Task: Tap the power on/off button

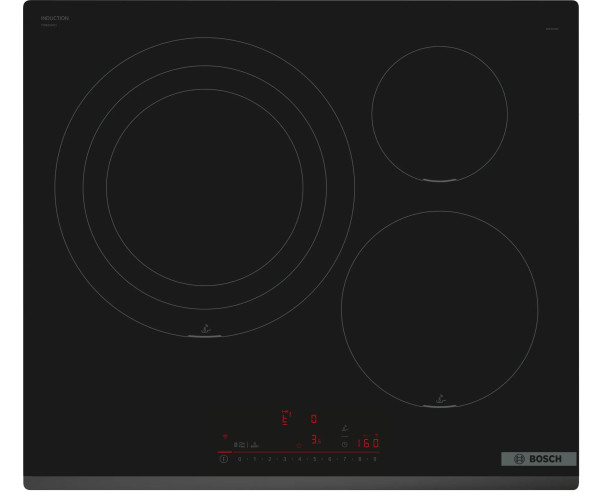Action: [x=224, y=459]
